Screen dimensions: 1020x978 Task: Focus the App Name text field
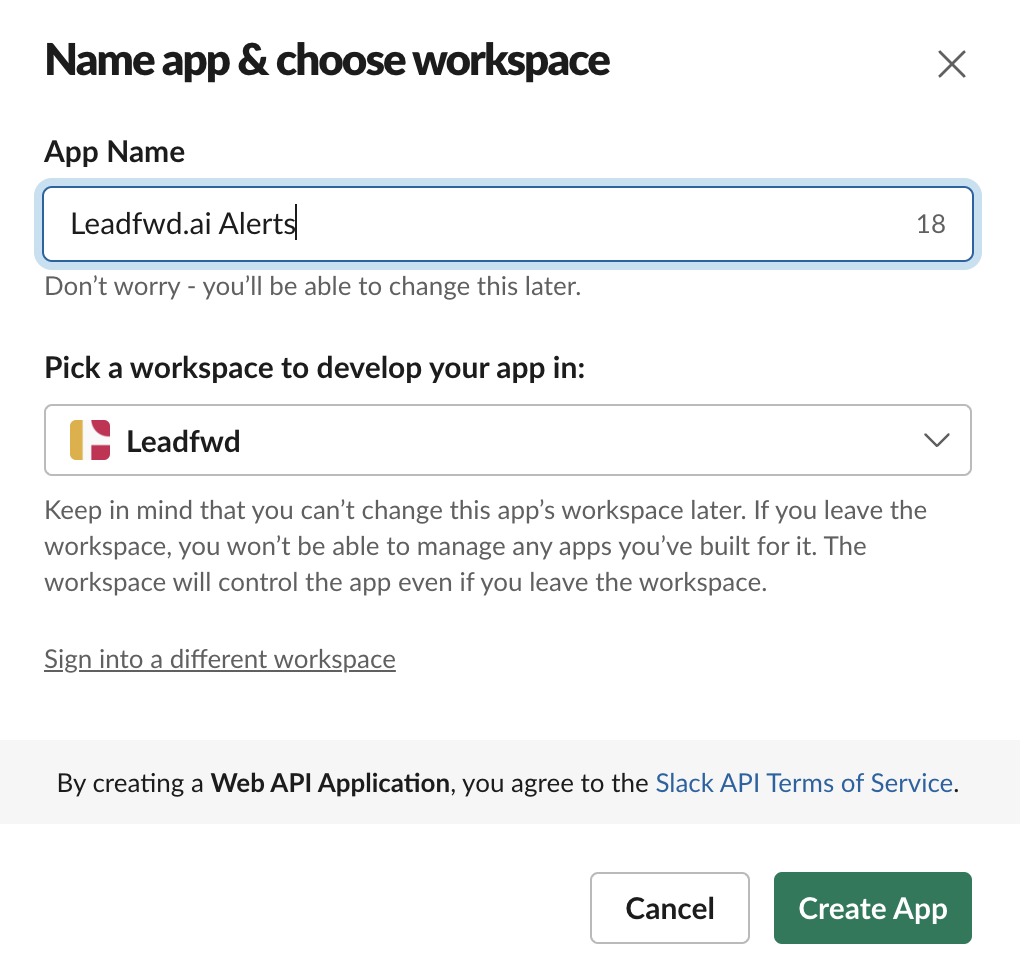tap(507, 224)
